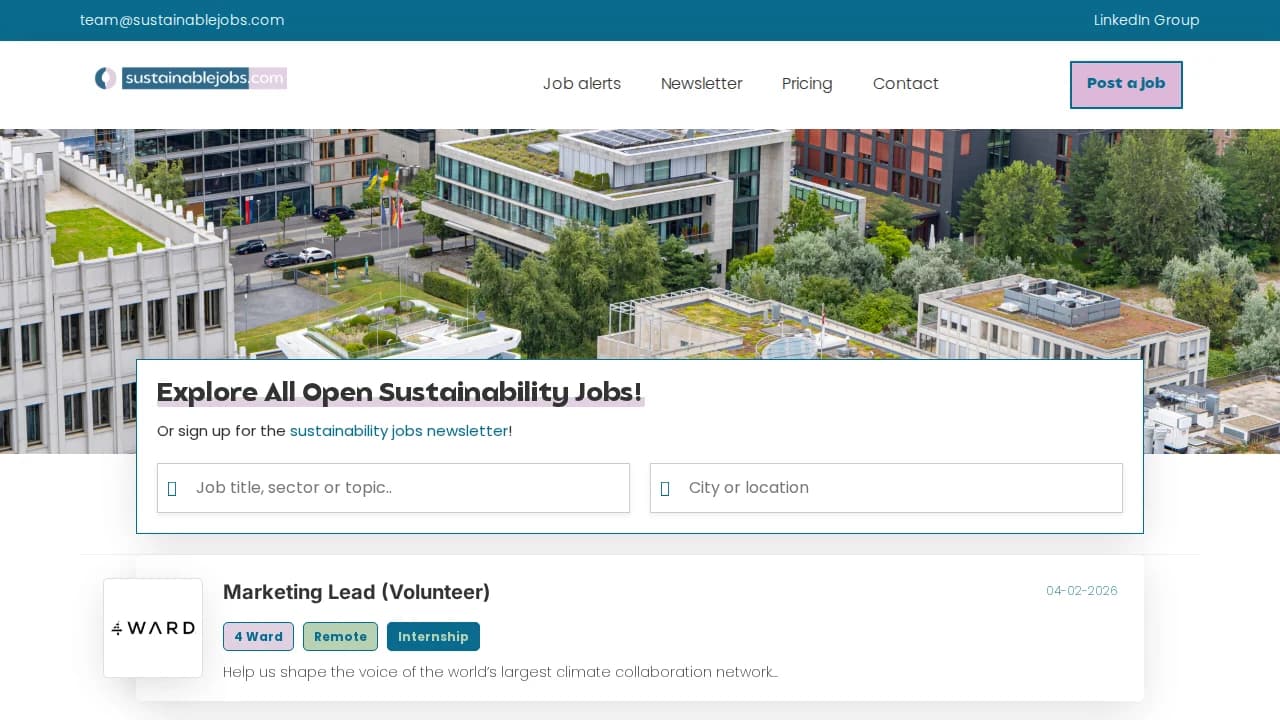The image size is (1280, 720).
Task: Select the Internship tag on the job listing
Action: 433,636
